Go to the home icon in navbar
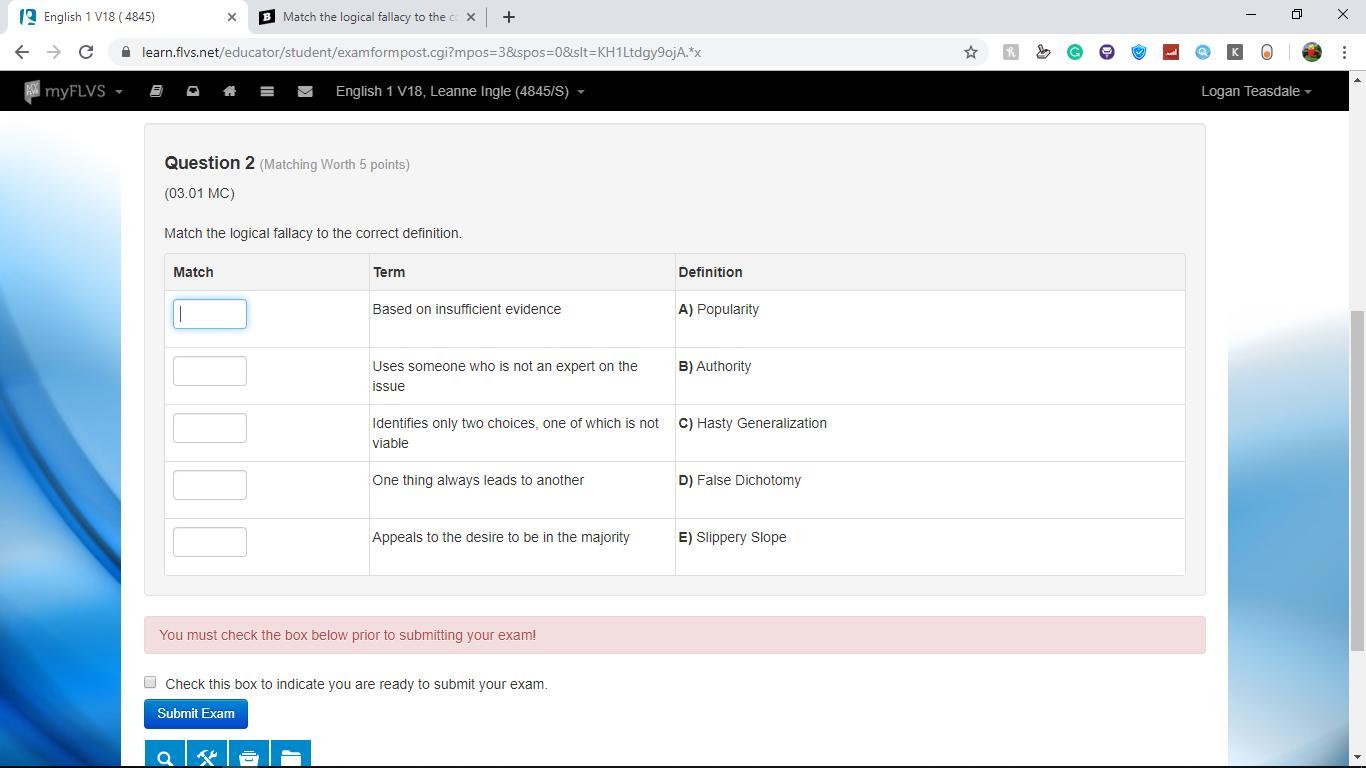This screenshot has width=1366, height=768. (229, 91)
